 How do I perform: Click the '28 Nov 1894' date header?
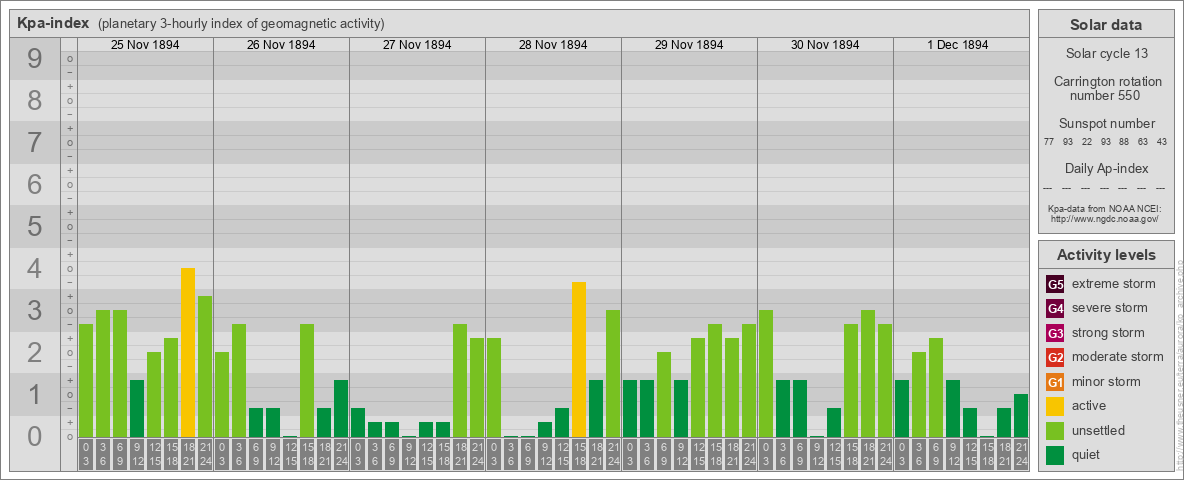(x=553, y=45)
